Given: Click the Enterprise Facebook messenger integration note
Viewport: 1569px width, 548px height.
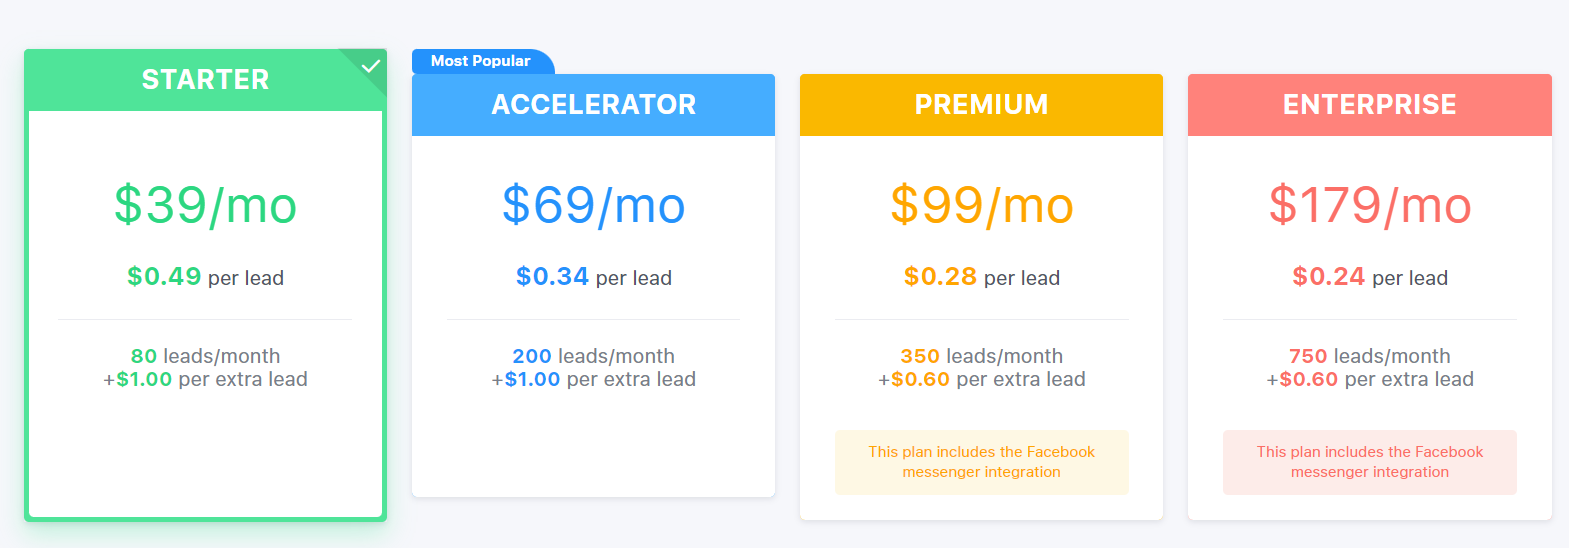Looking at the screenshot, I should point(1369,462).
